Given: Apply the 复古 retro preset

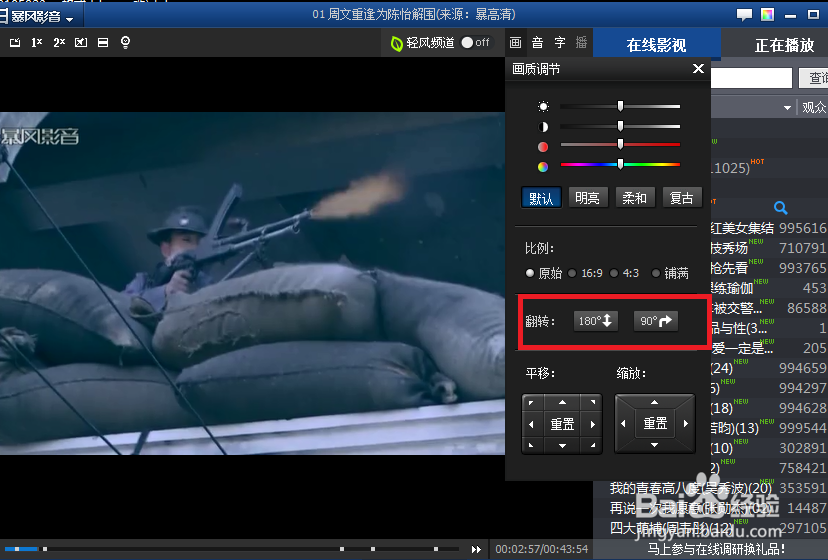Looking at the screenshot, I should coord(682,198).
